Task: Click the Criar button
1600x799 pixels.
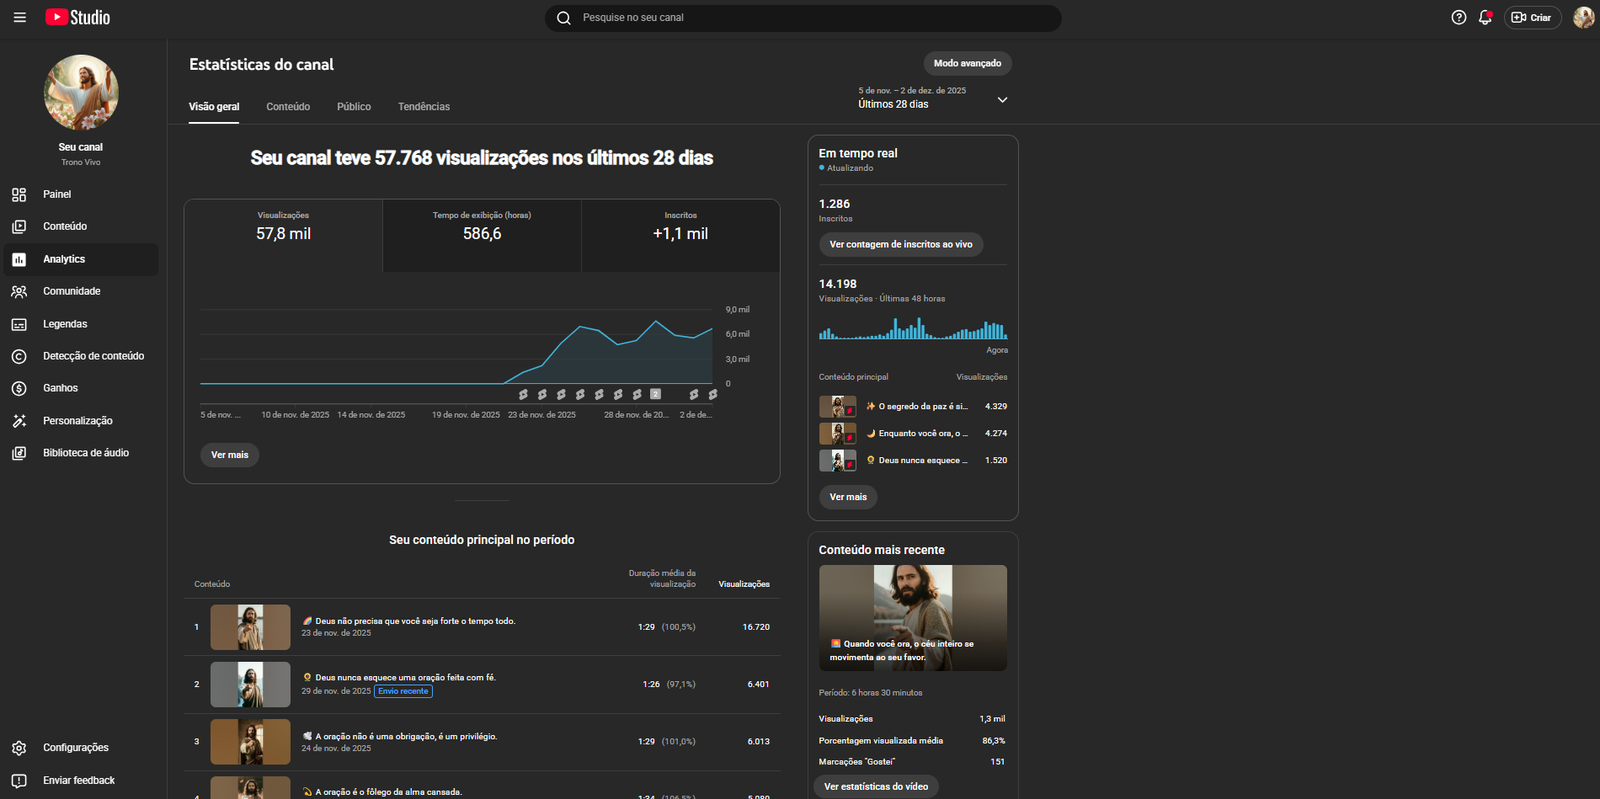Action: 1532,18
